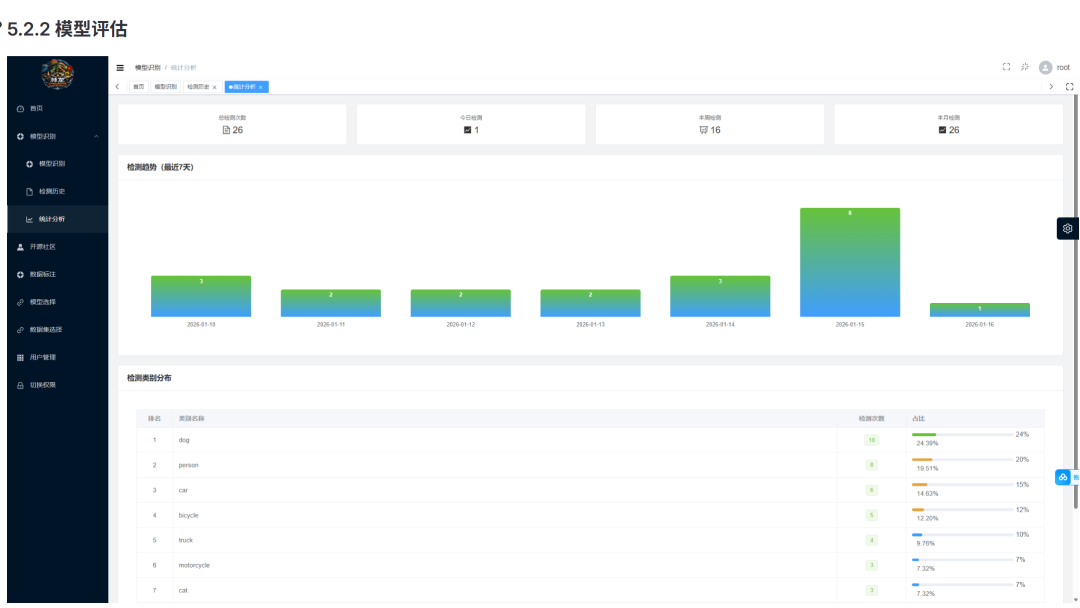Click the 2026-01-14 bar in the trend chart
Viewport: 1080px width, 608px height.
(x=720, y=296)
